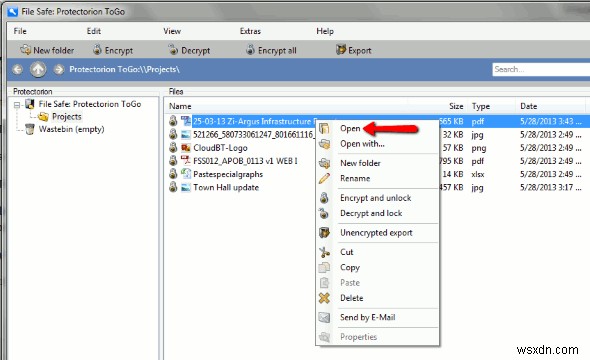Click the Delete X icon in context menu
This screenshot has height=360, width=590.
coord(324,298)
